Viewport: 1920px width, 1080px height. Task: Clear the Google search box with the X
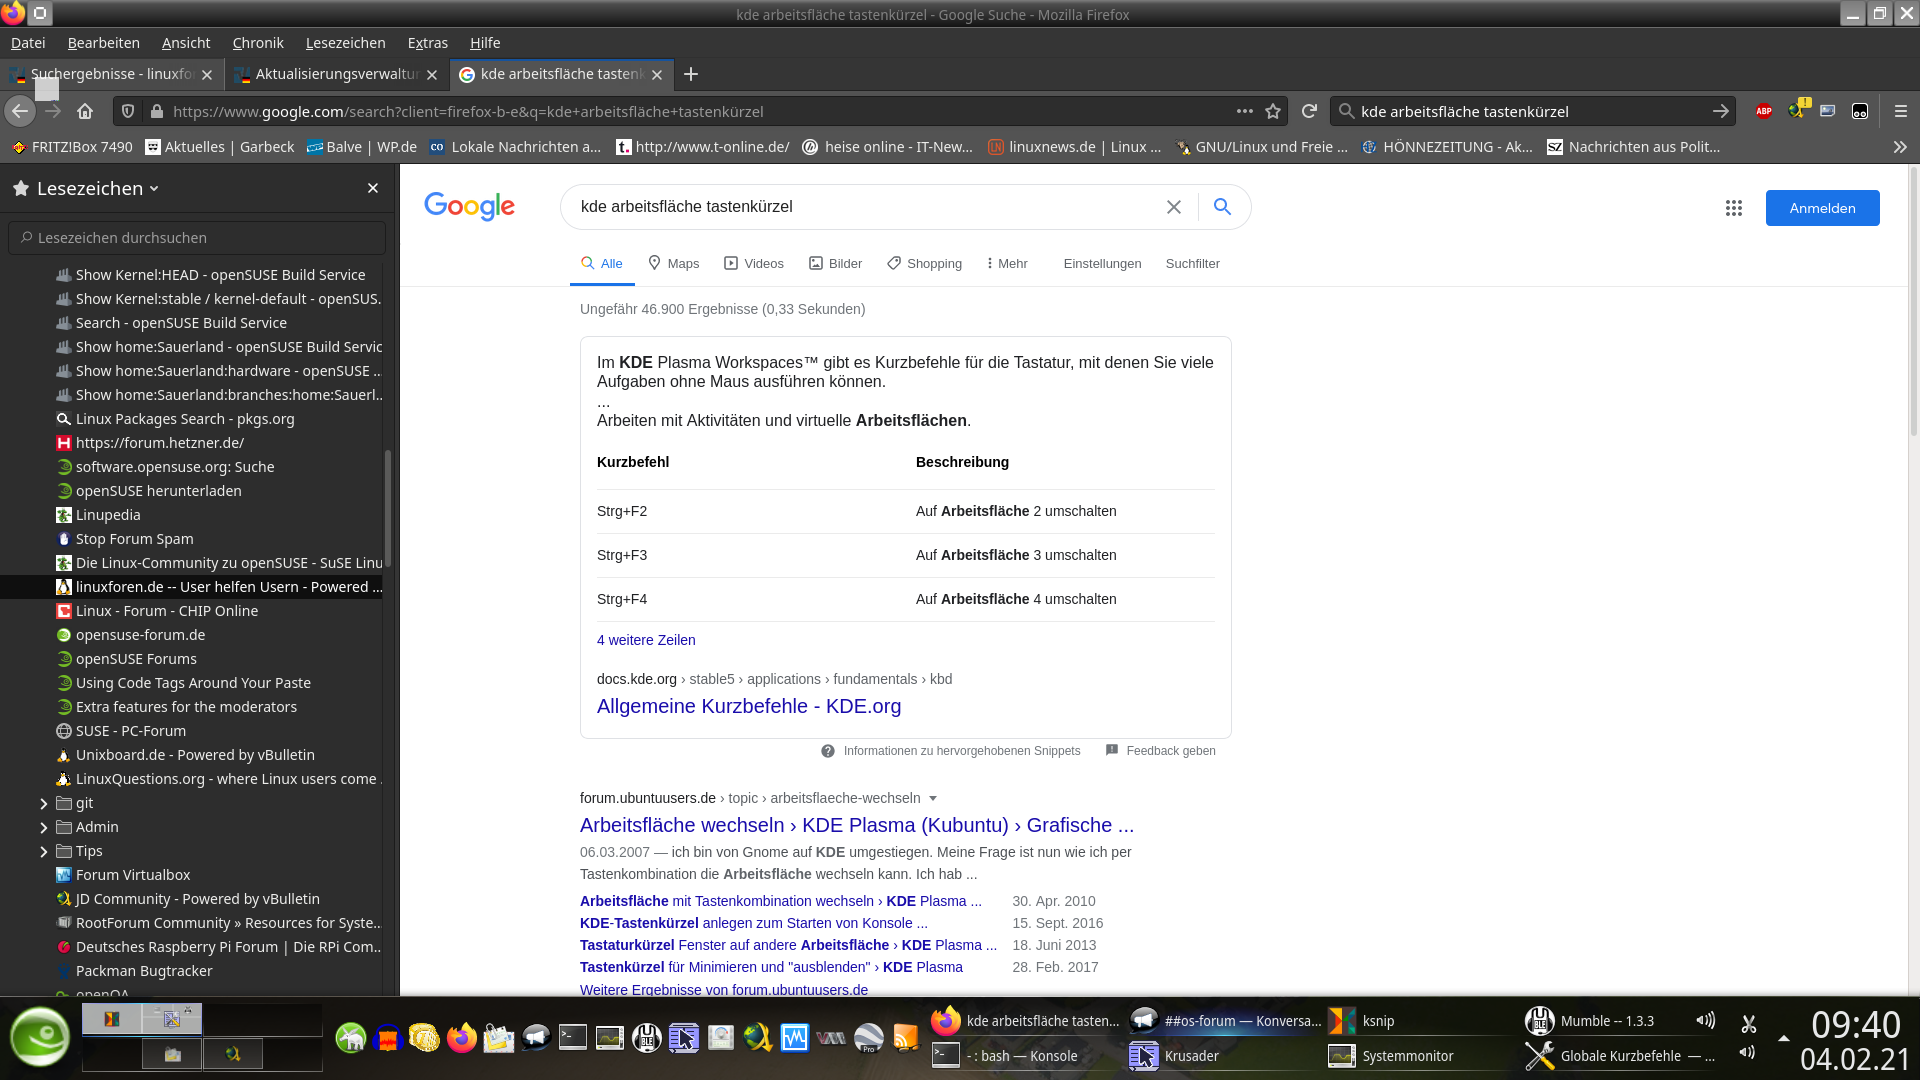[1174, 207]
